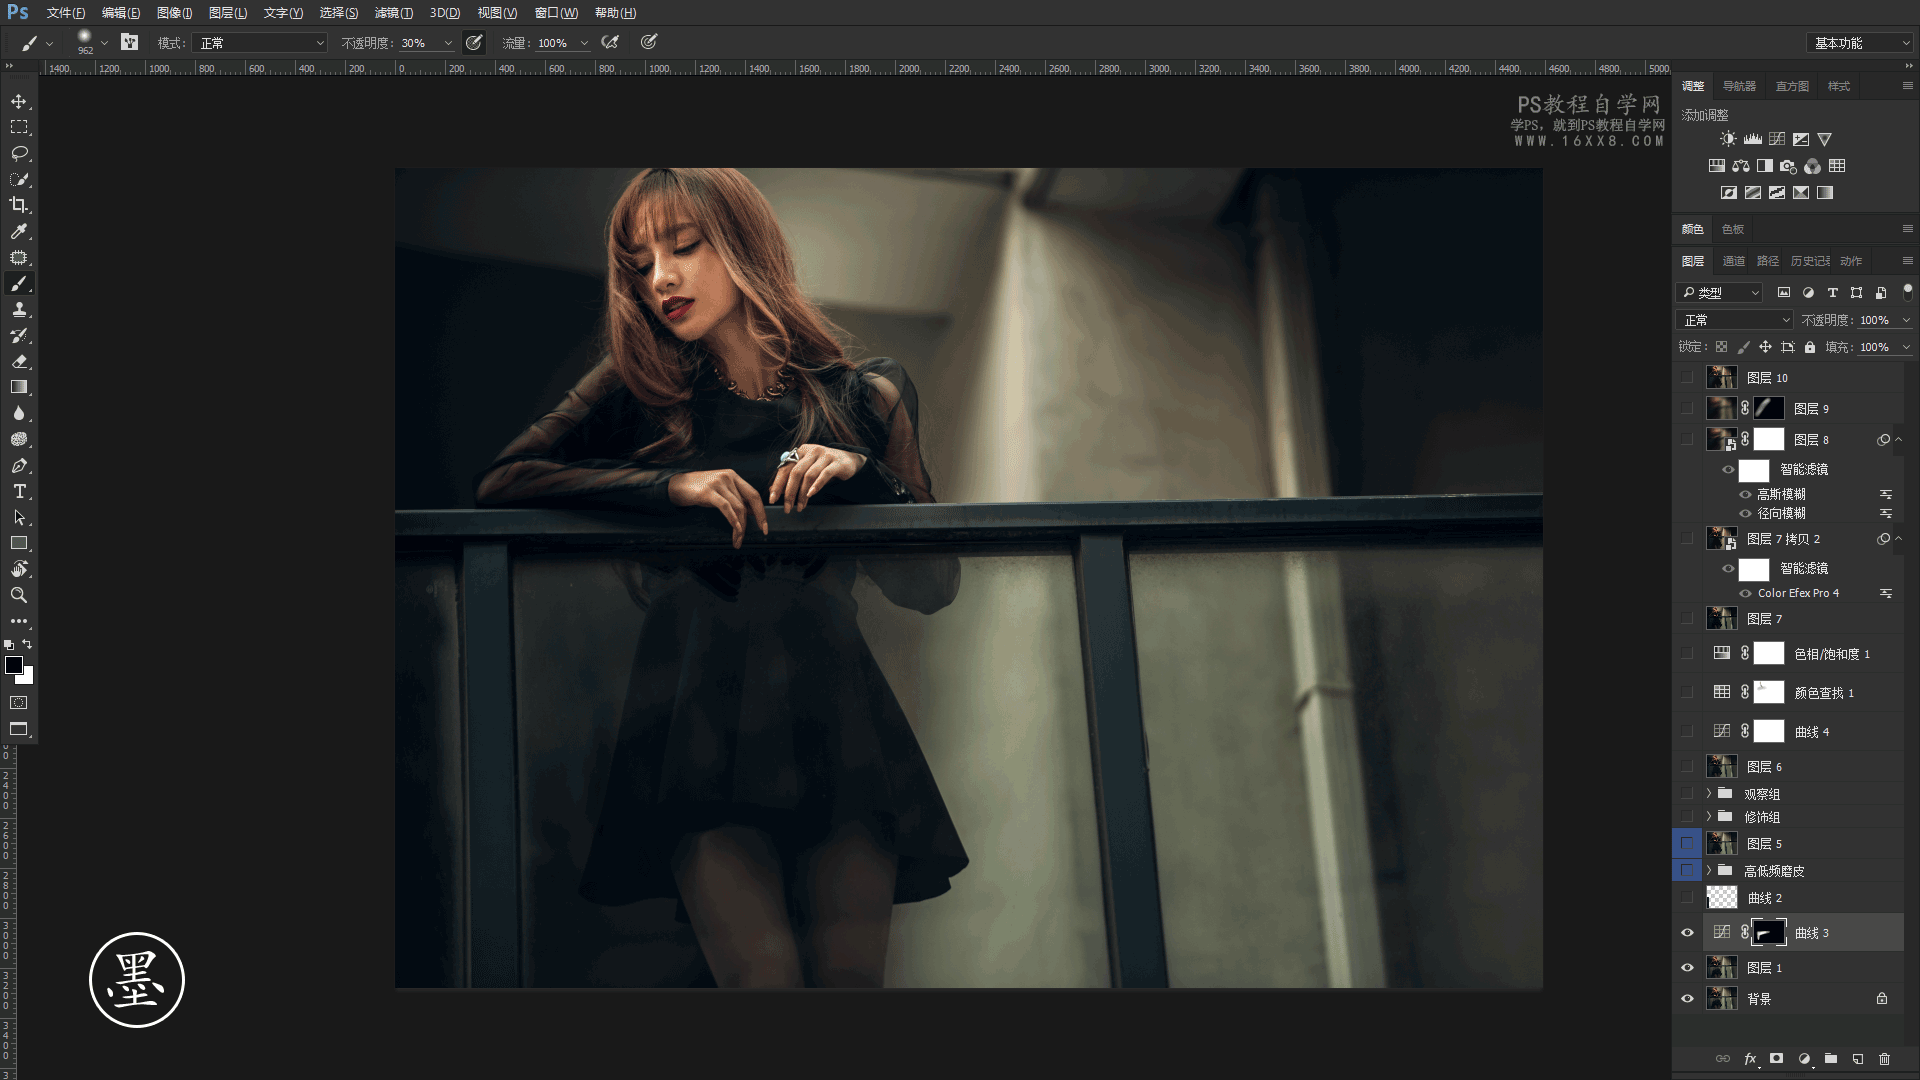Select the Eyedropper tool
This screenshot has width=1920, height=1080.
click(x=19, y=232)
